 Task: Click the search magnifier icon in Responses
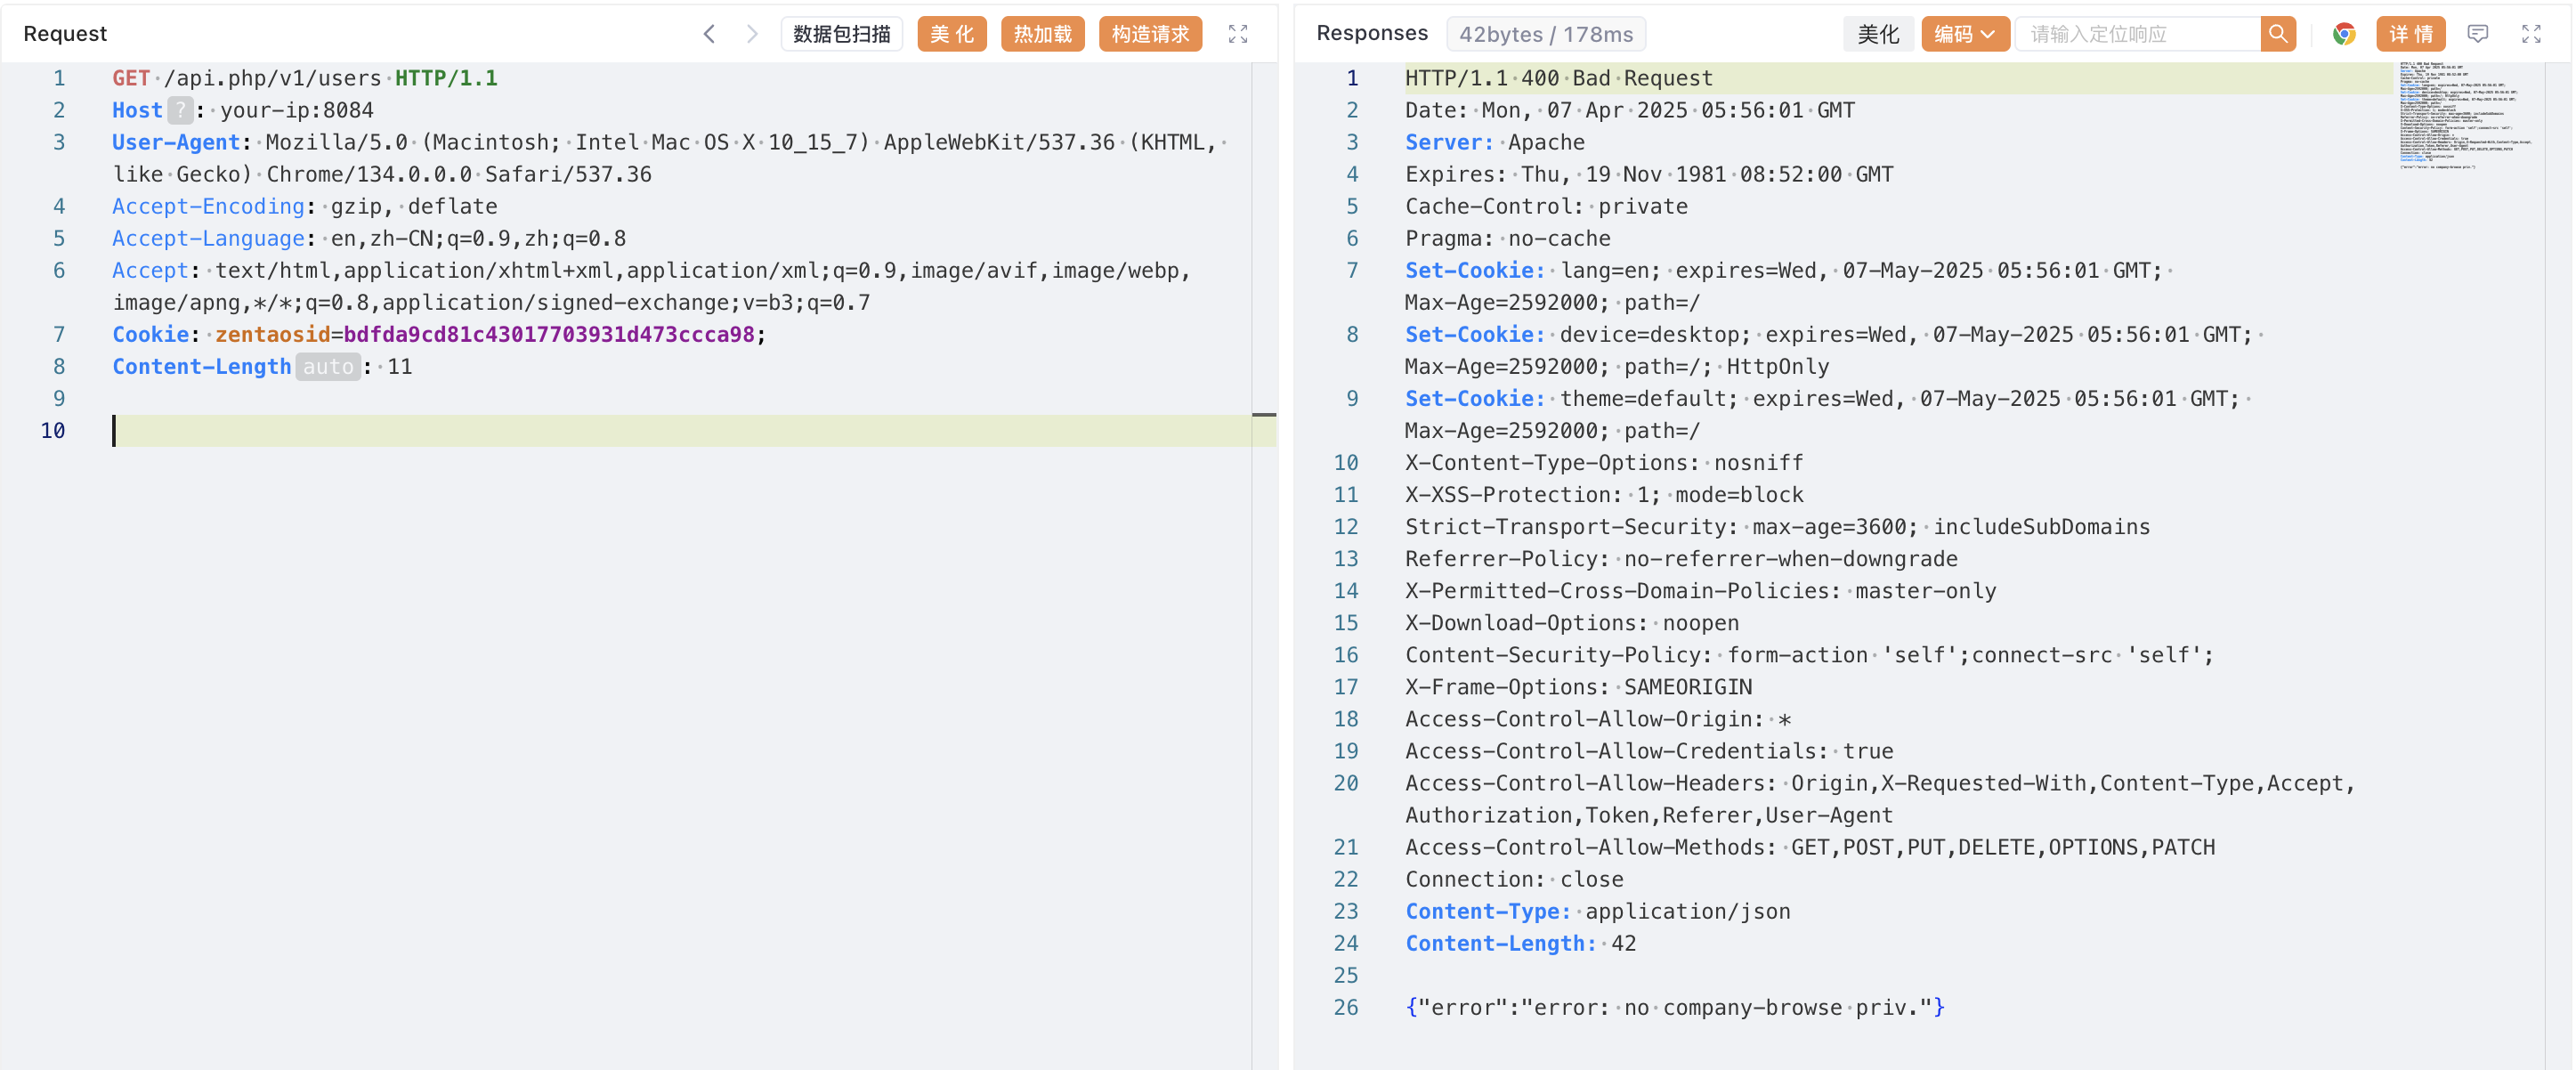(x=2278, y=34)
